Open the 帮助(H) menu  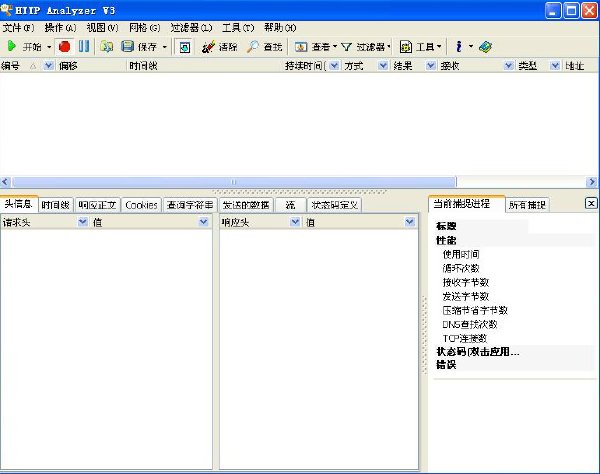(280, 28)
